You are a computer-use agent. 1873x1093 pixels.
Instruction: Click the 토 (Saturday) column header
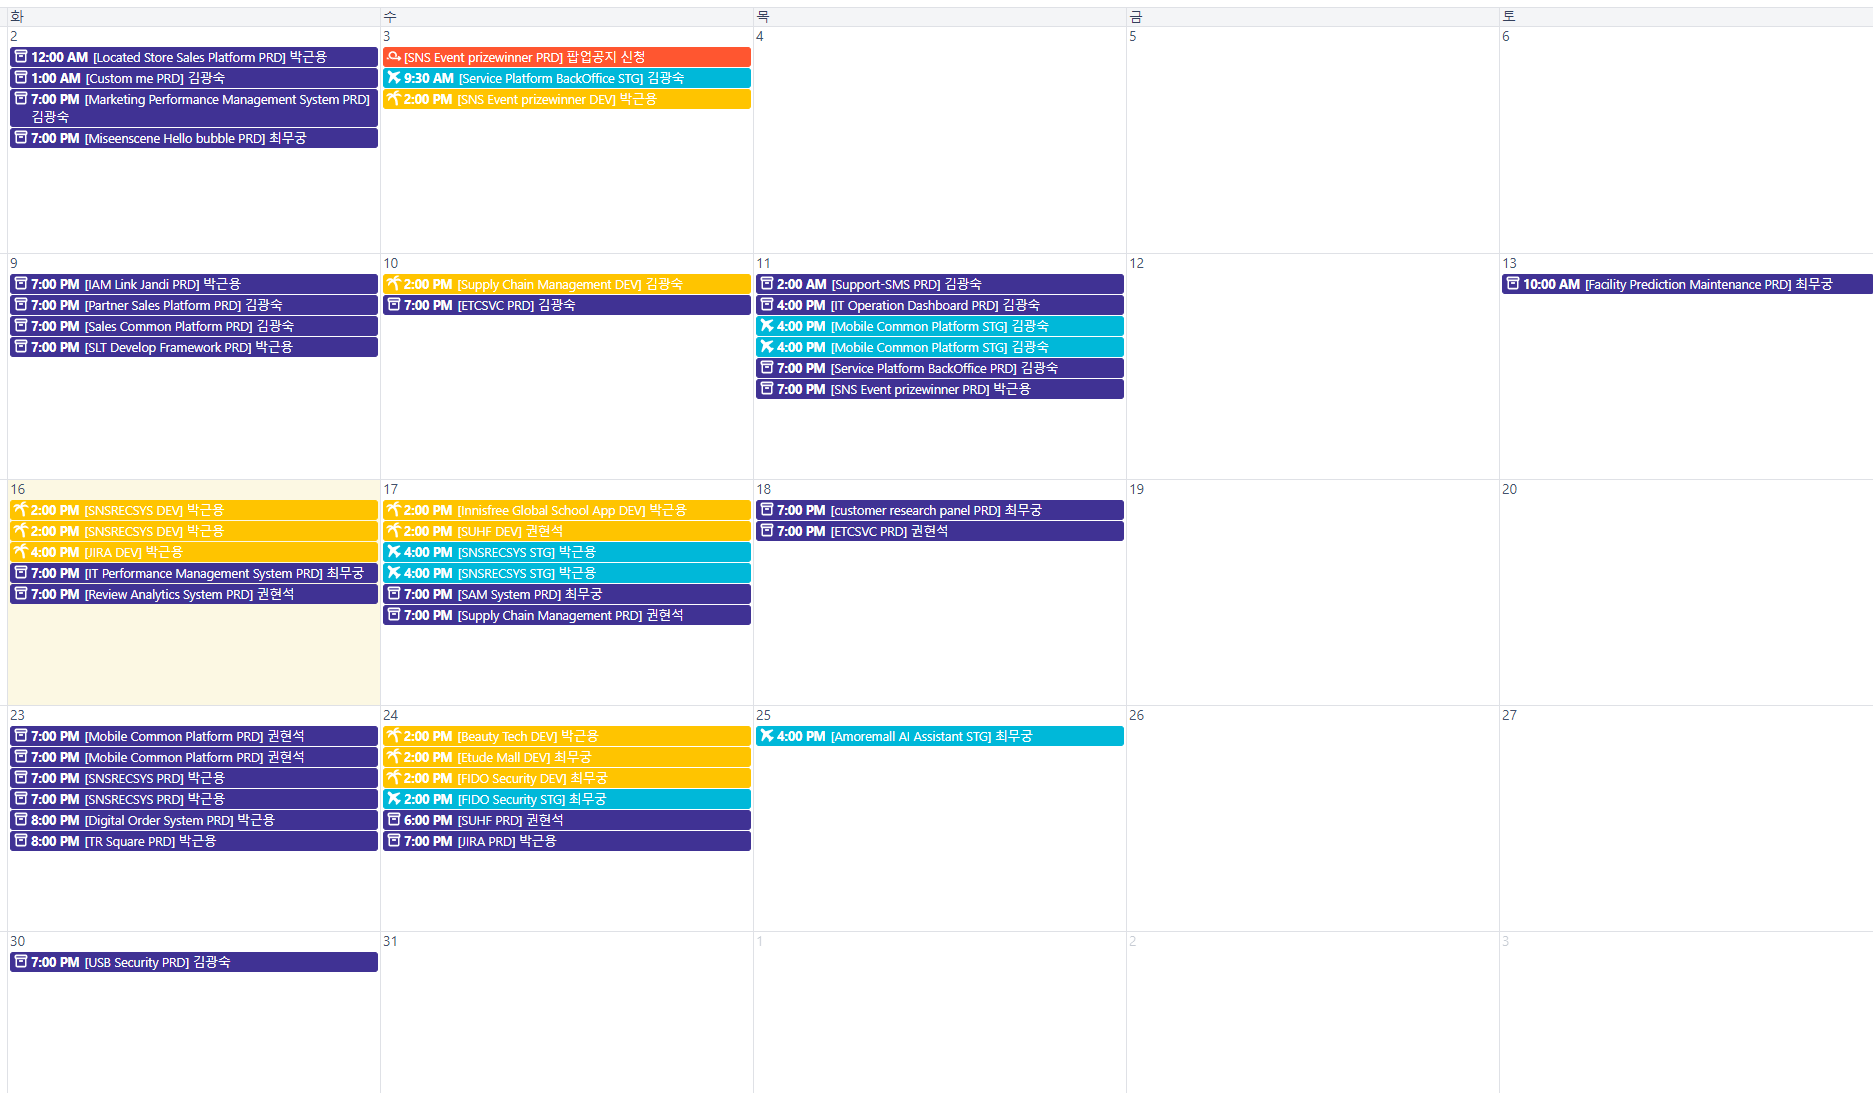tap(1509, 16)
